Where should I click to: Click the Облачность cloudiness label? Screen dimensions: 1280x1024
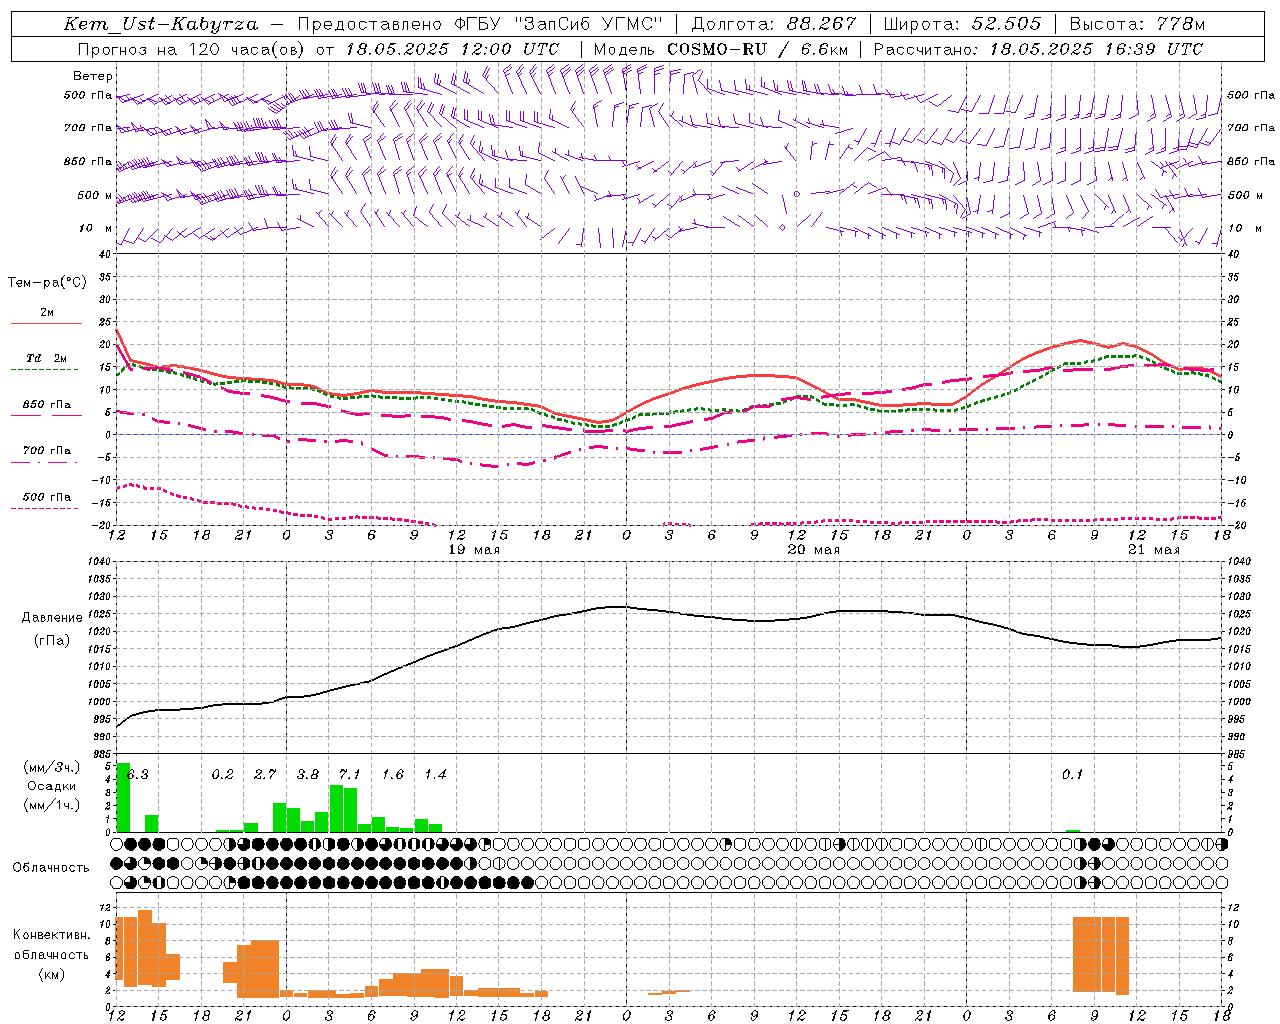pos(51,867)
